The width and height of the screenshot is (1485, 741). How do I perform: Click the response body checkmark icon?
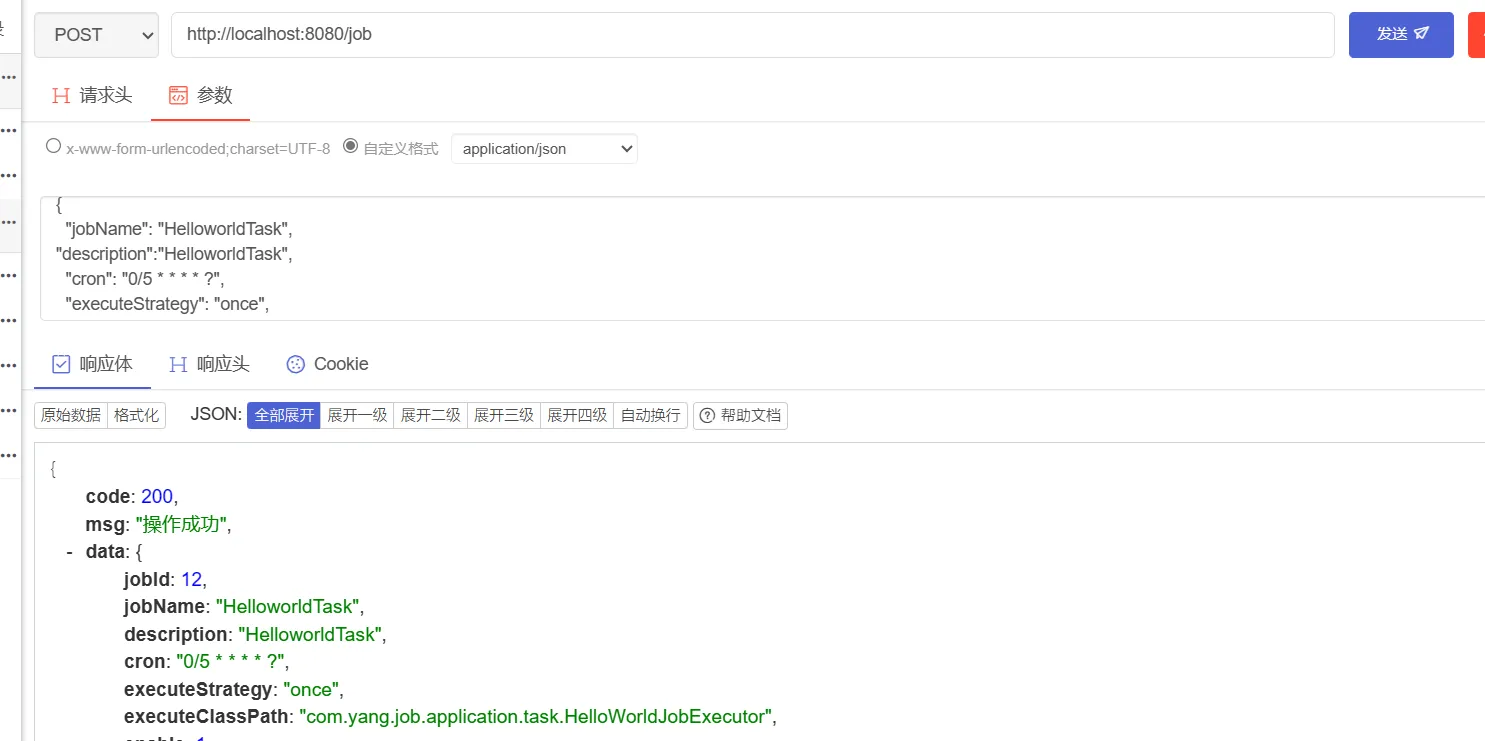pyautogui.click(x=61, y=364)
